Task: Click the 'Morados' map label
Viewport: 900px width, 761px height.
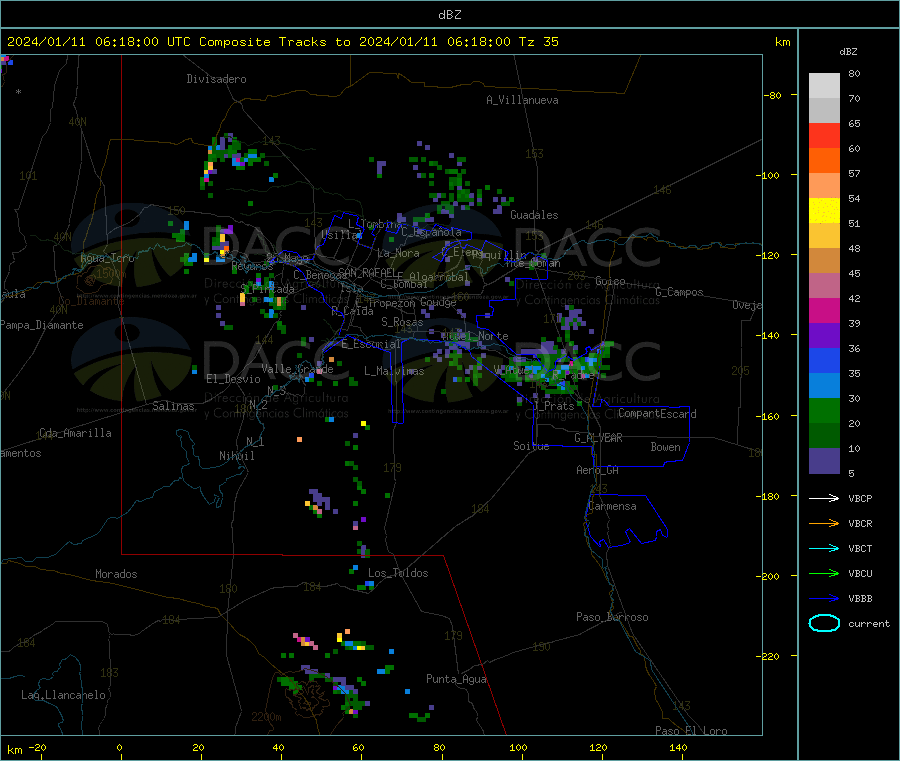Action: 117,574
